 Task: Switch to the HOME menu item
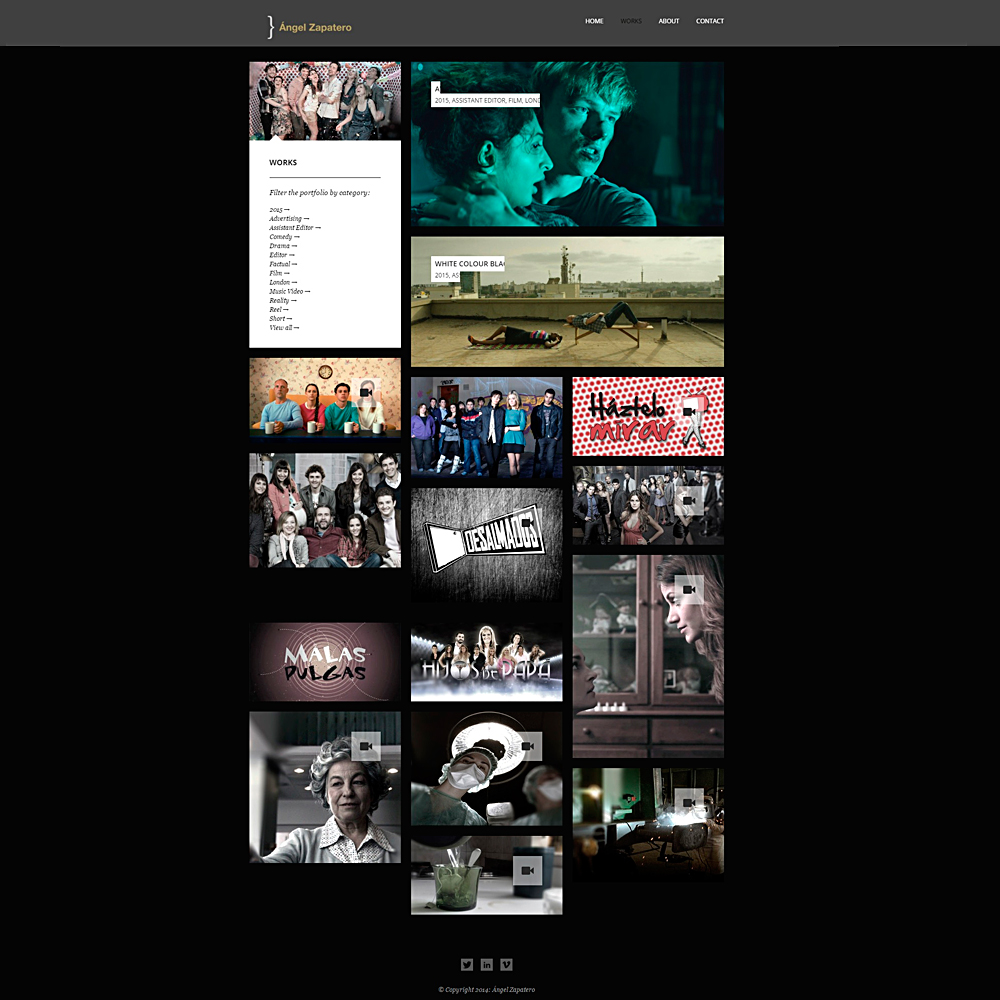click(594, 20)
